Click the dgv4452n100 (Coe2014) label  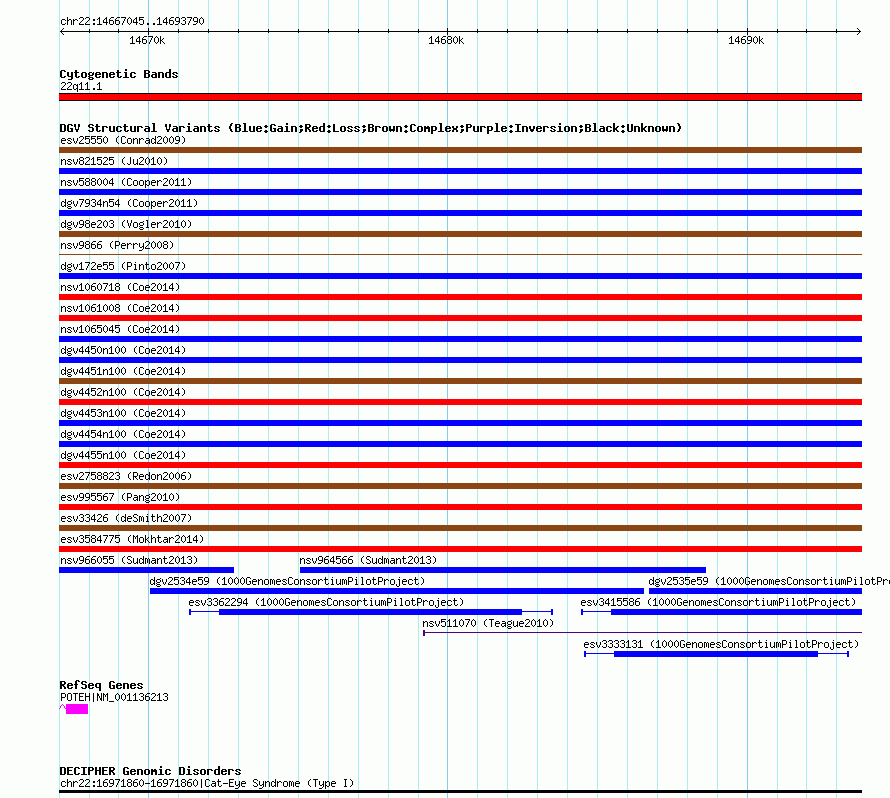point(123,392)
